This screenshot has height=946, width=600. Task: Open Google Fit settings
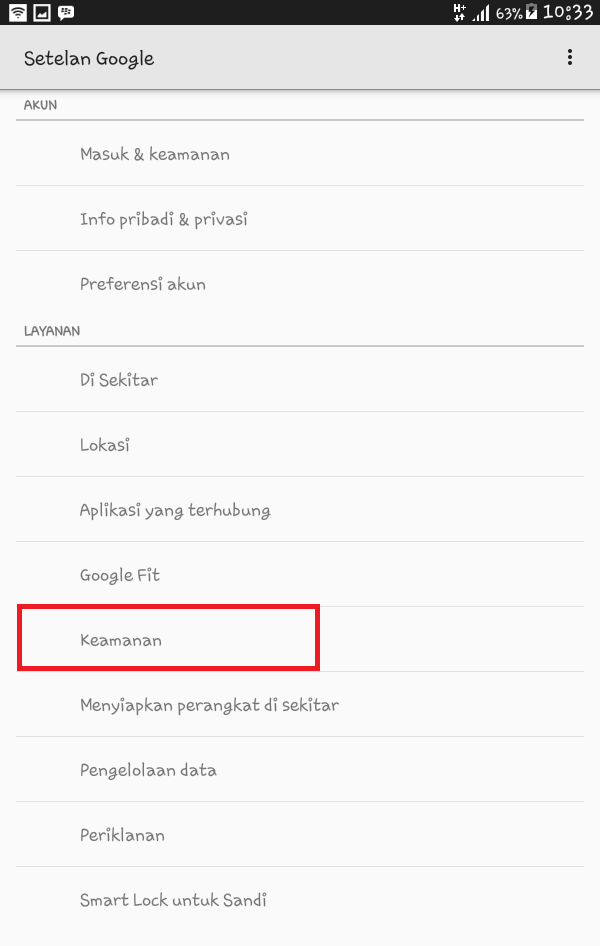coord(120,575)
